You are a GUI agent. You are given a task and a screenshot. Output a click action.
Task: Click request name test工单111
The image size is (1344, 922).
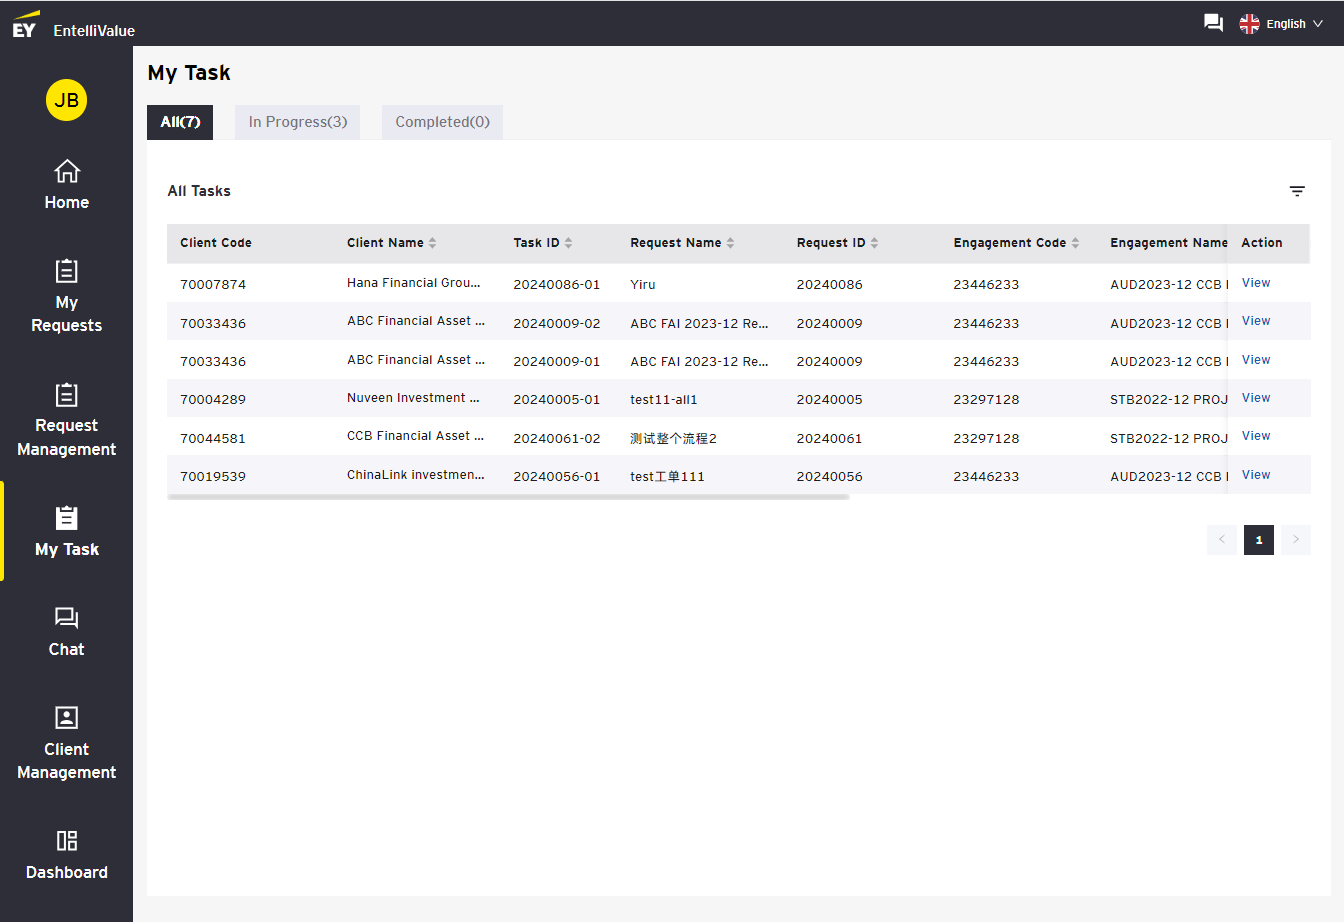[668, 477]
